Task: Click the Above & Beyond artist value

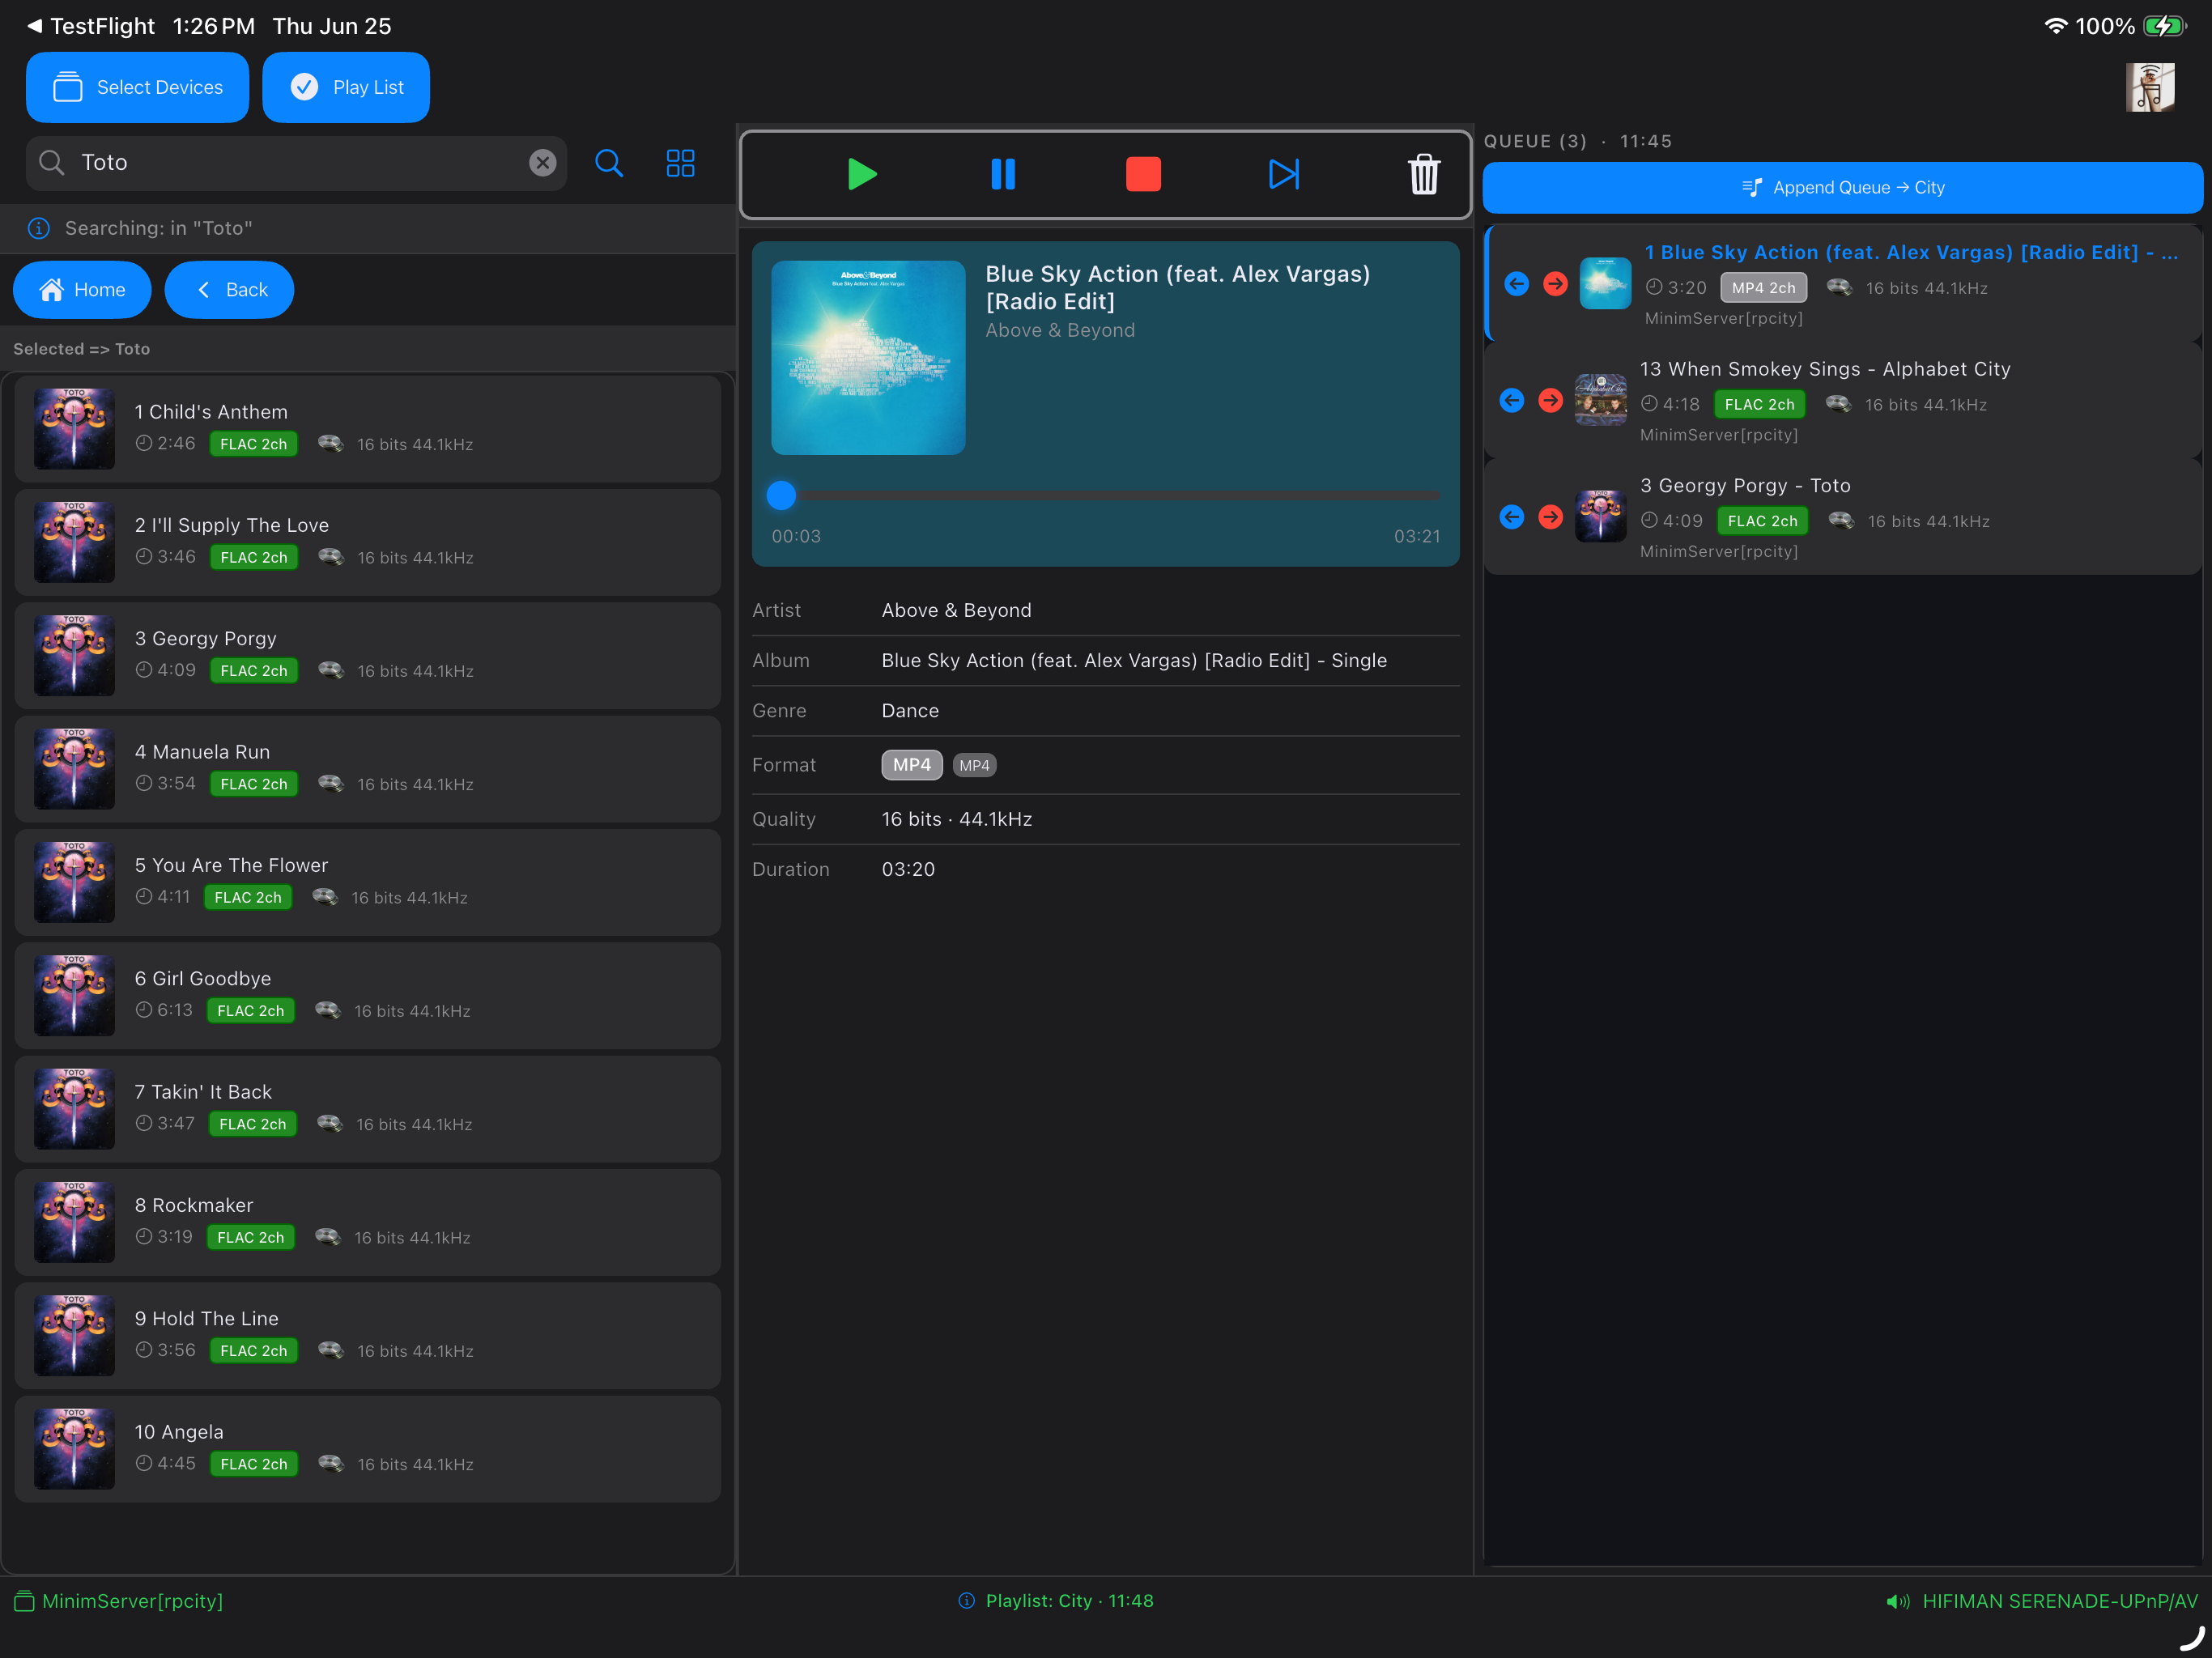Action: click(956, 610)
